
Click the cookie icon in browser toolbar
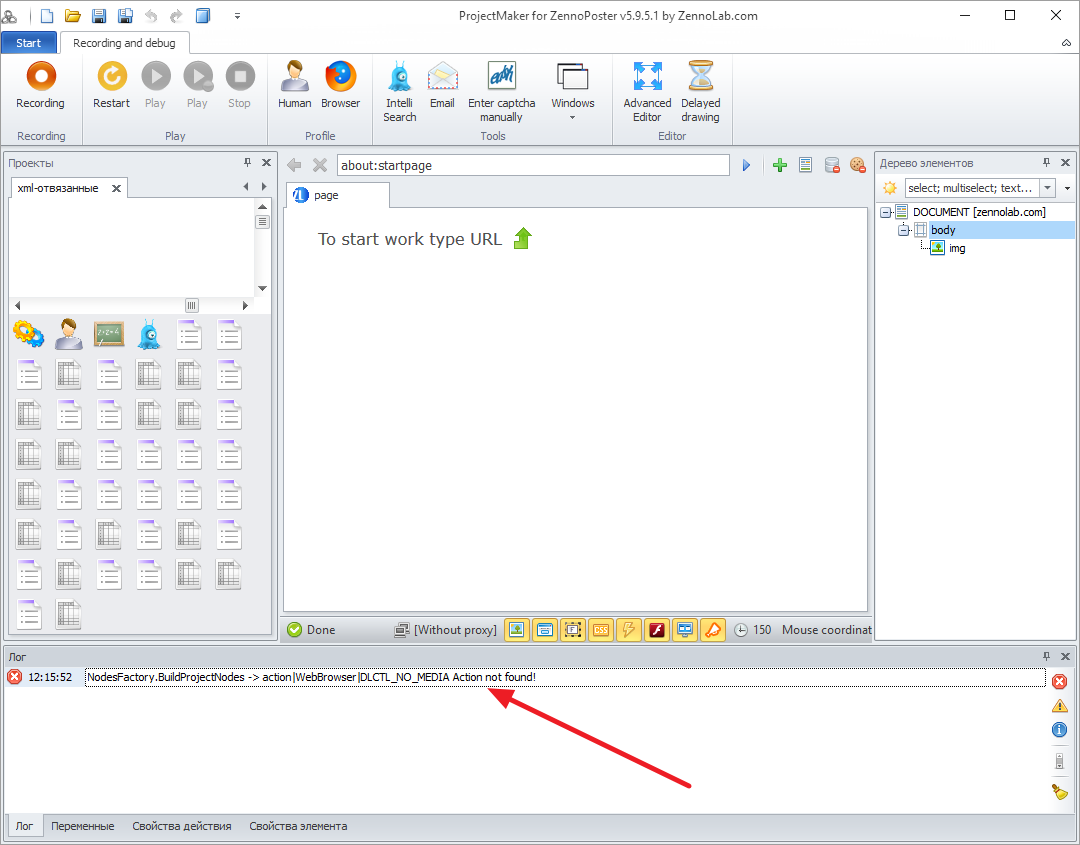(858, 165)
